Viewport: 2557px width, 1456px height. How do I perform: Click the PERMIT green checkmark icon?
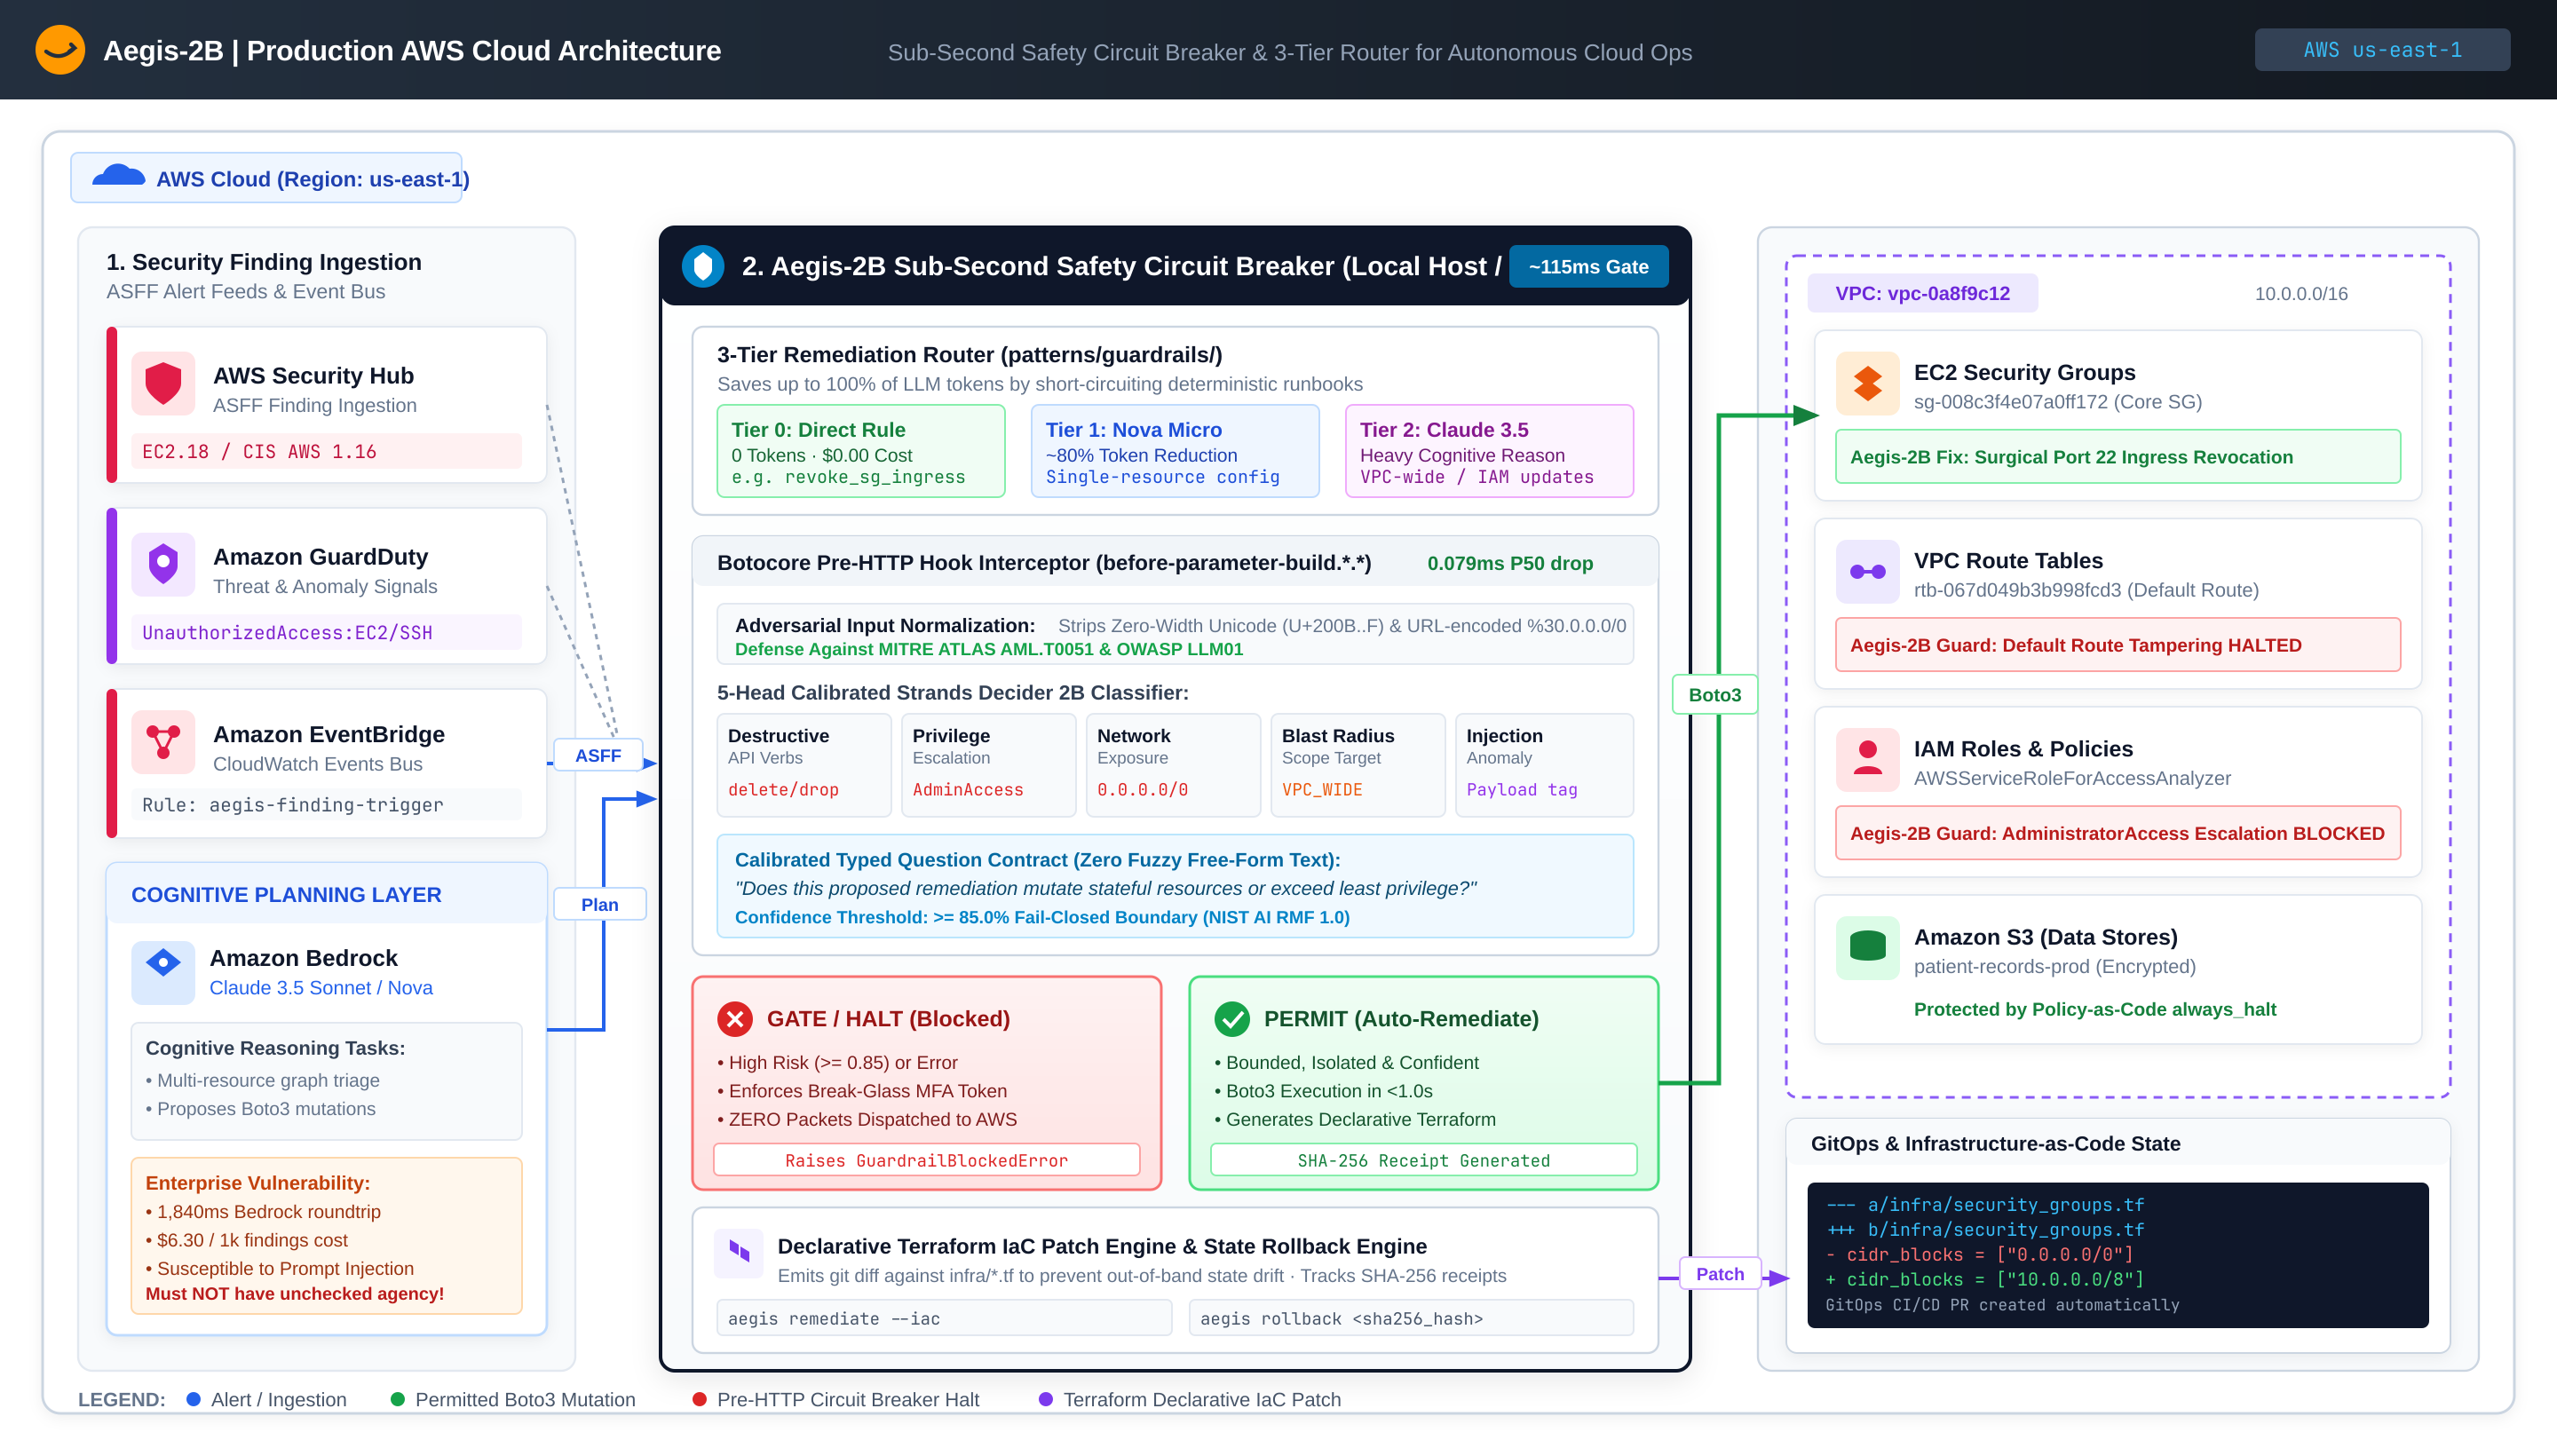point(1232,1018)
